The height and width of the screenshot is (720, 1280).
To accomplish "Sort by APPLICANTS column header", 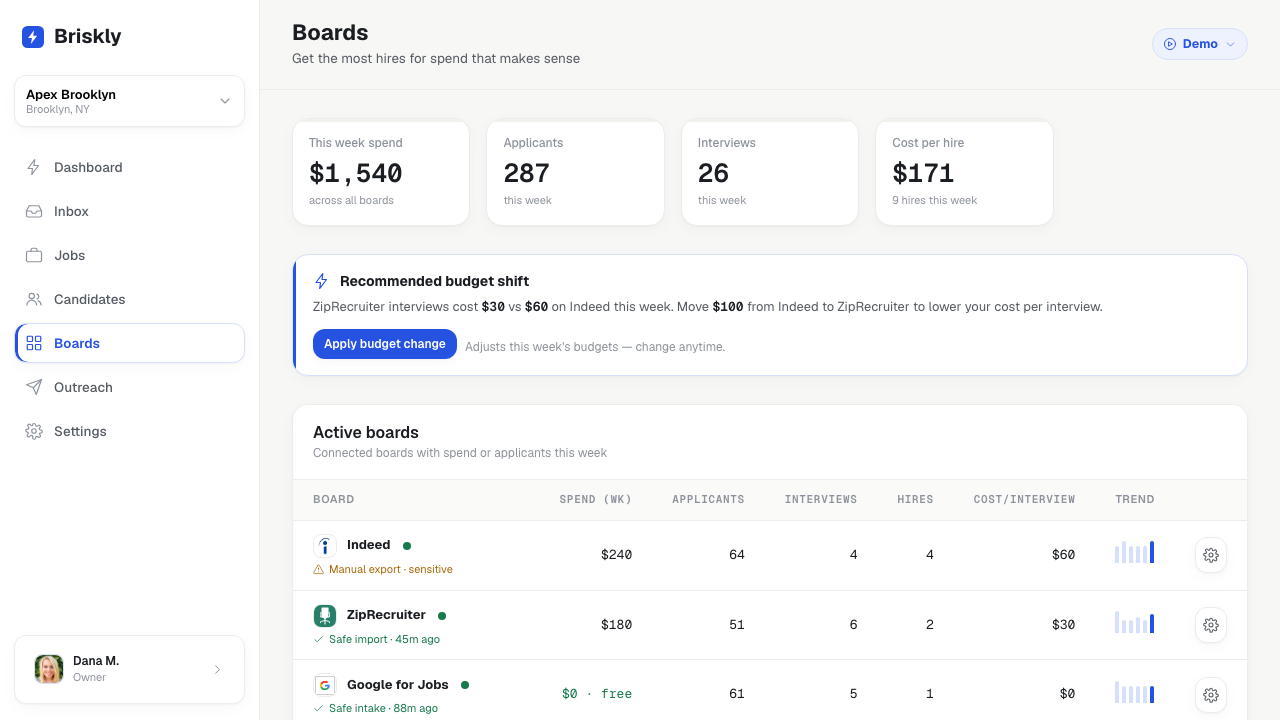I will click(708, 499).
